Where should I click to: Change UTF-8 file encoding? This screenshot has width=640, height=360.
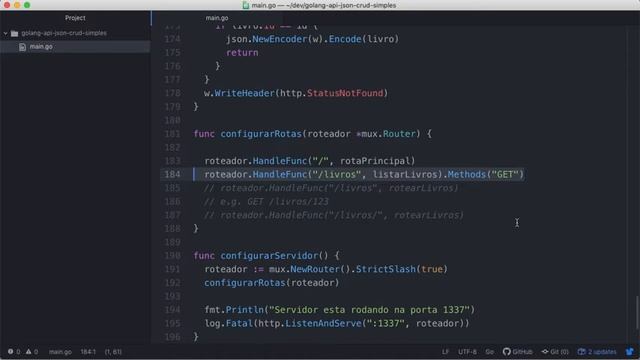[x=467, y=352]
